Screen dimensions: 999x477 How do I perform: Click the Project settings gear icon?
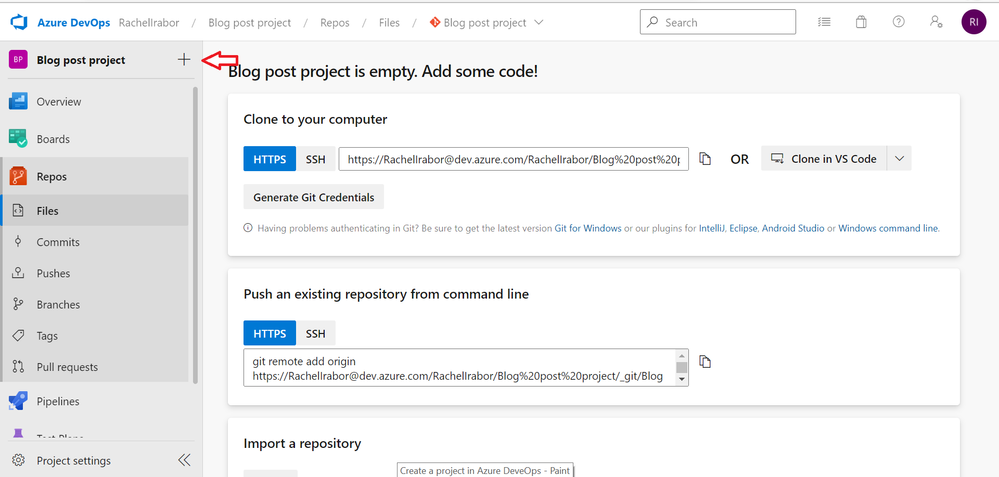pyautogui.click(x=18, y=460)
